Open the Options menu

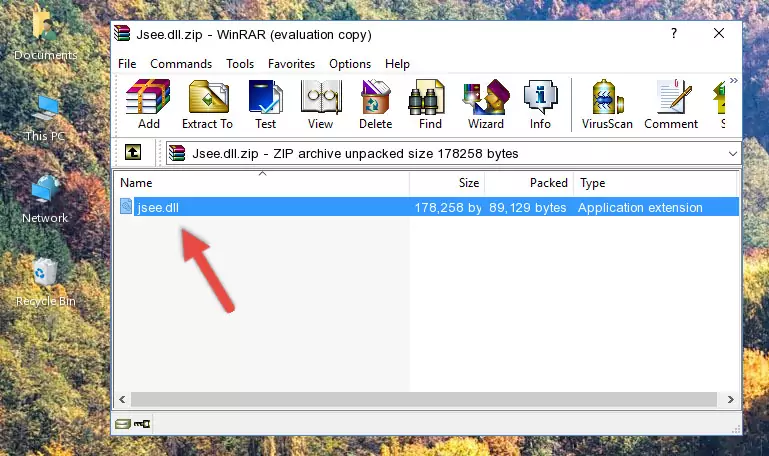click(x=350, y=64)
